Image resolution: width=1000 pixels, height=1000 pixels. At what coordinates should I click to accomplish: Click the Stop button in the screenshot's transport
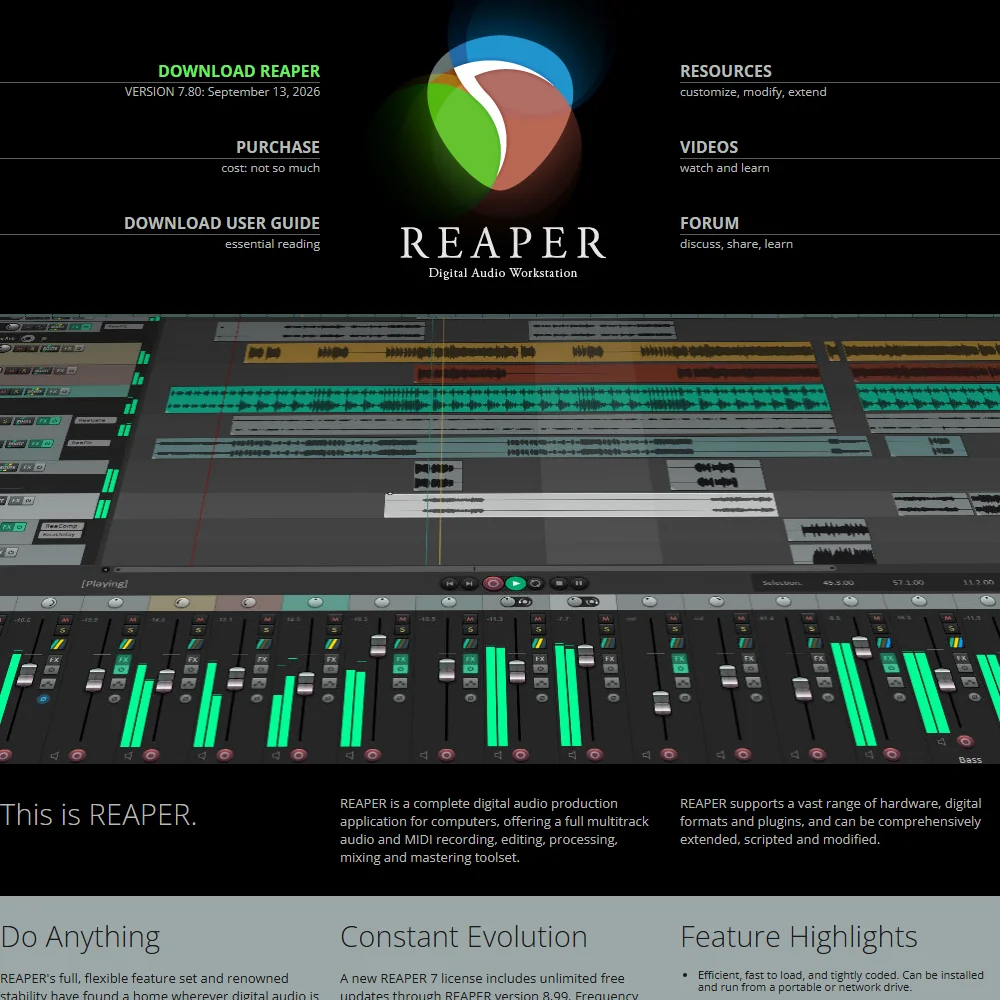(559, 583)
